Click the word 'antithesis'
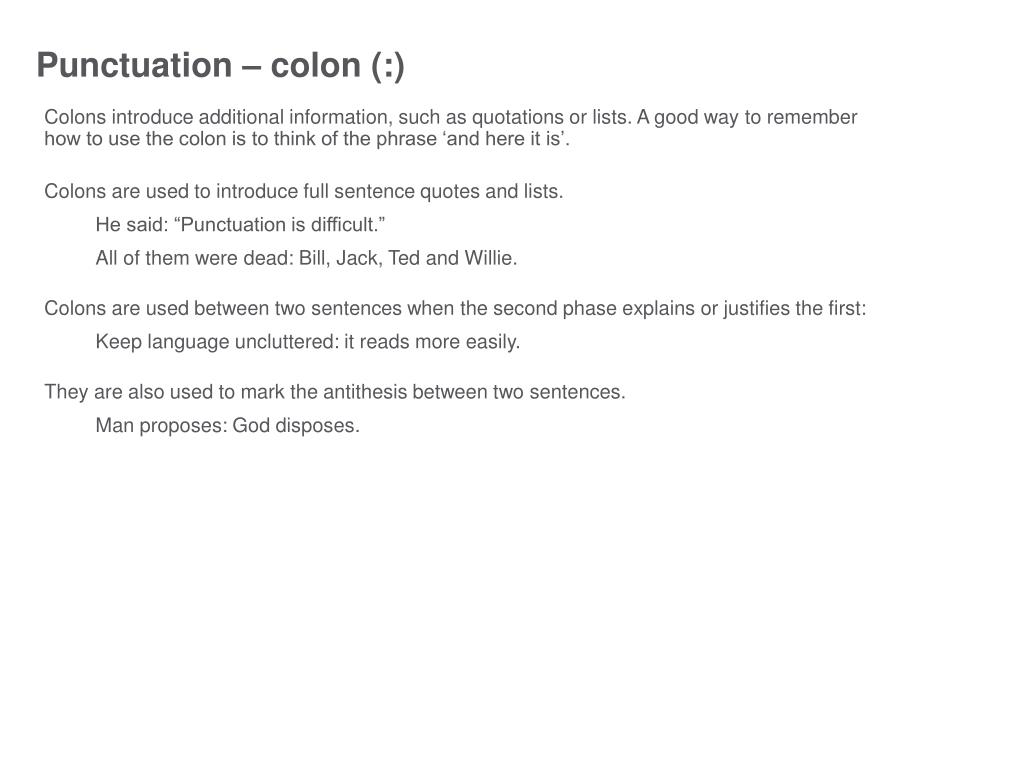This screenshot has width=1024, height=768. coord(364,392)
